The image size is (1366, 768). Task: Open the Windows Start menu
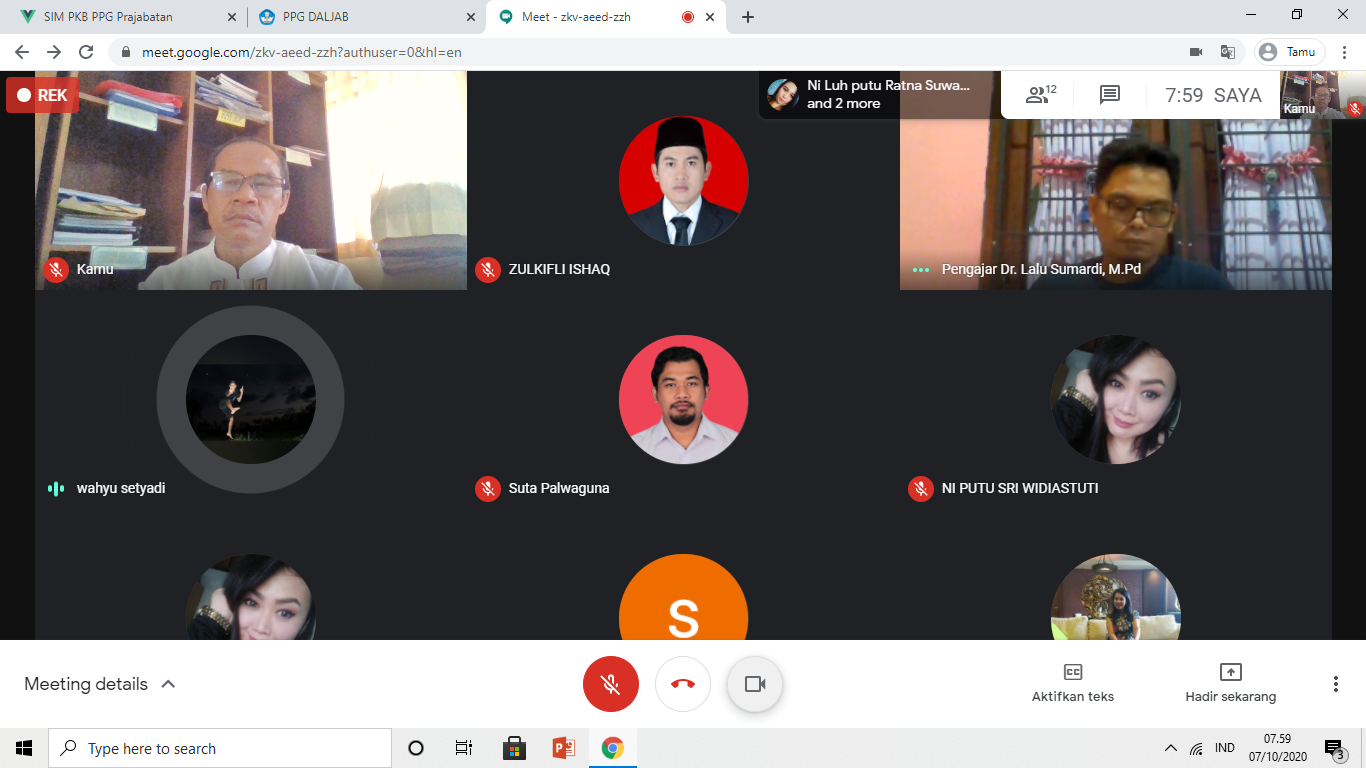[24, 748]
